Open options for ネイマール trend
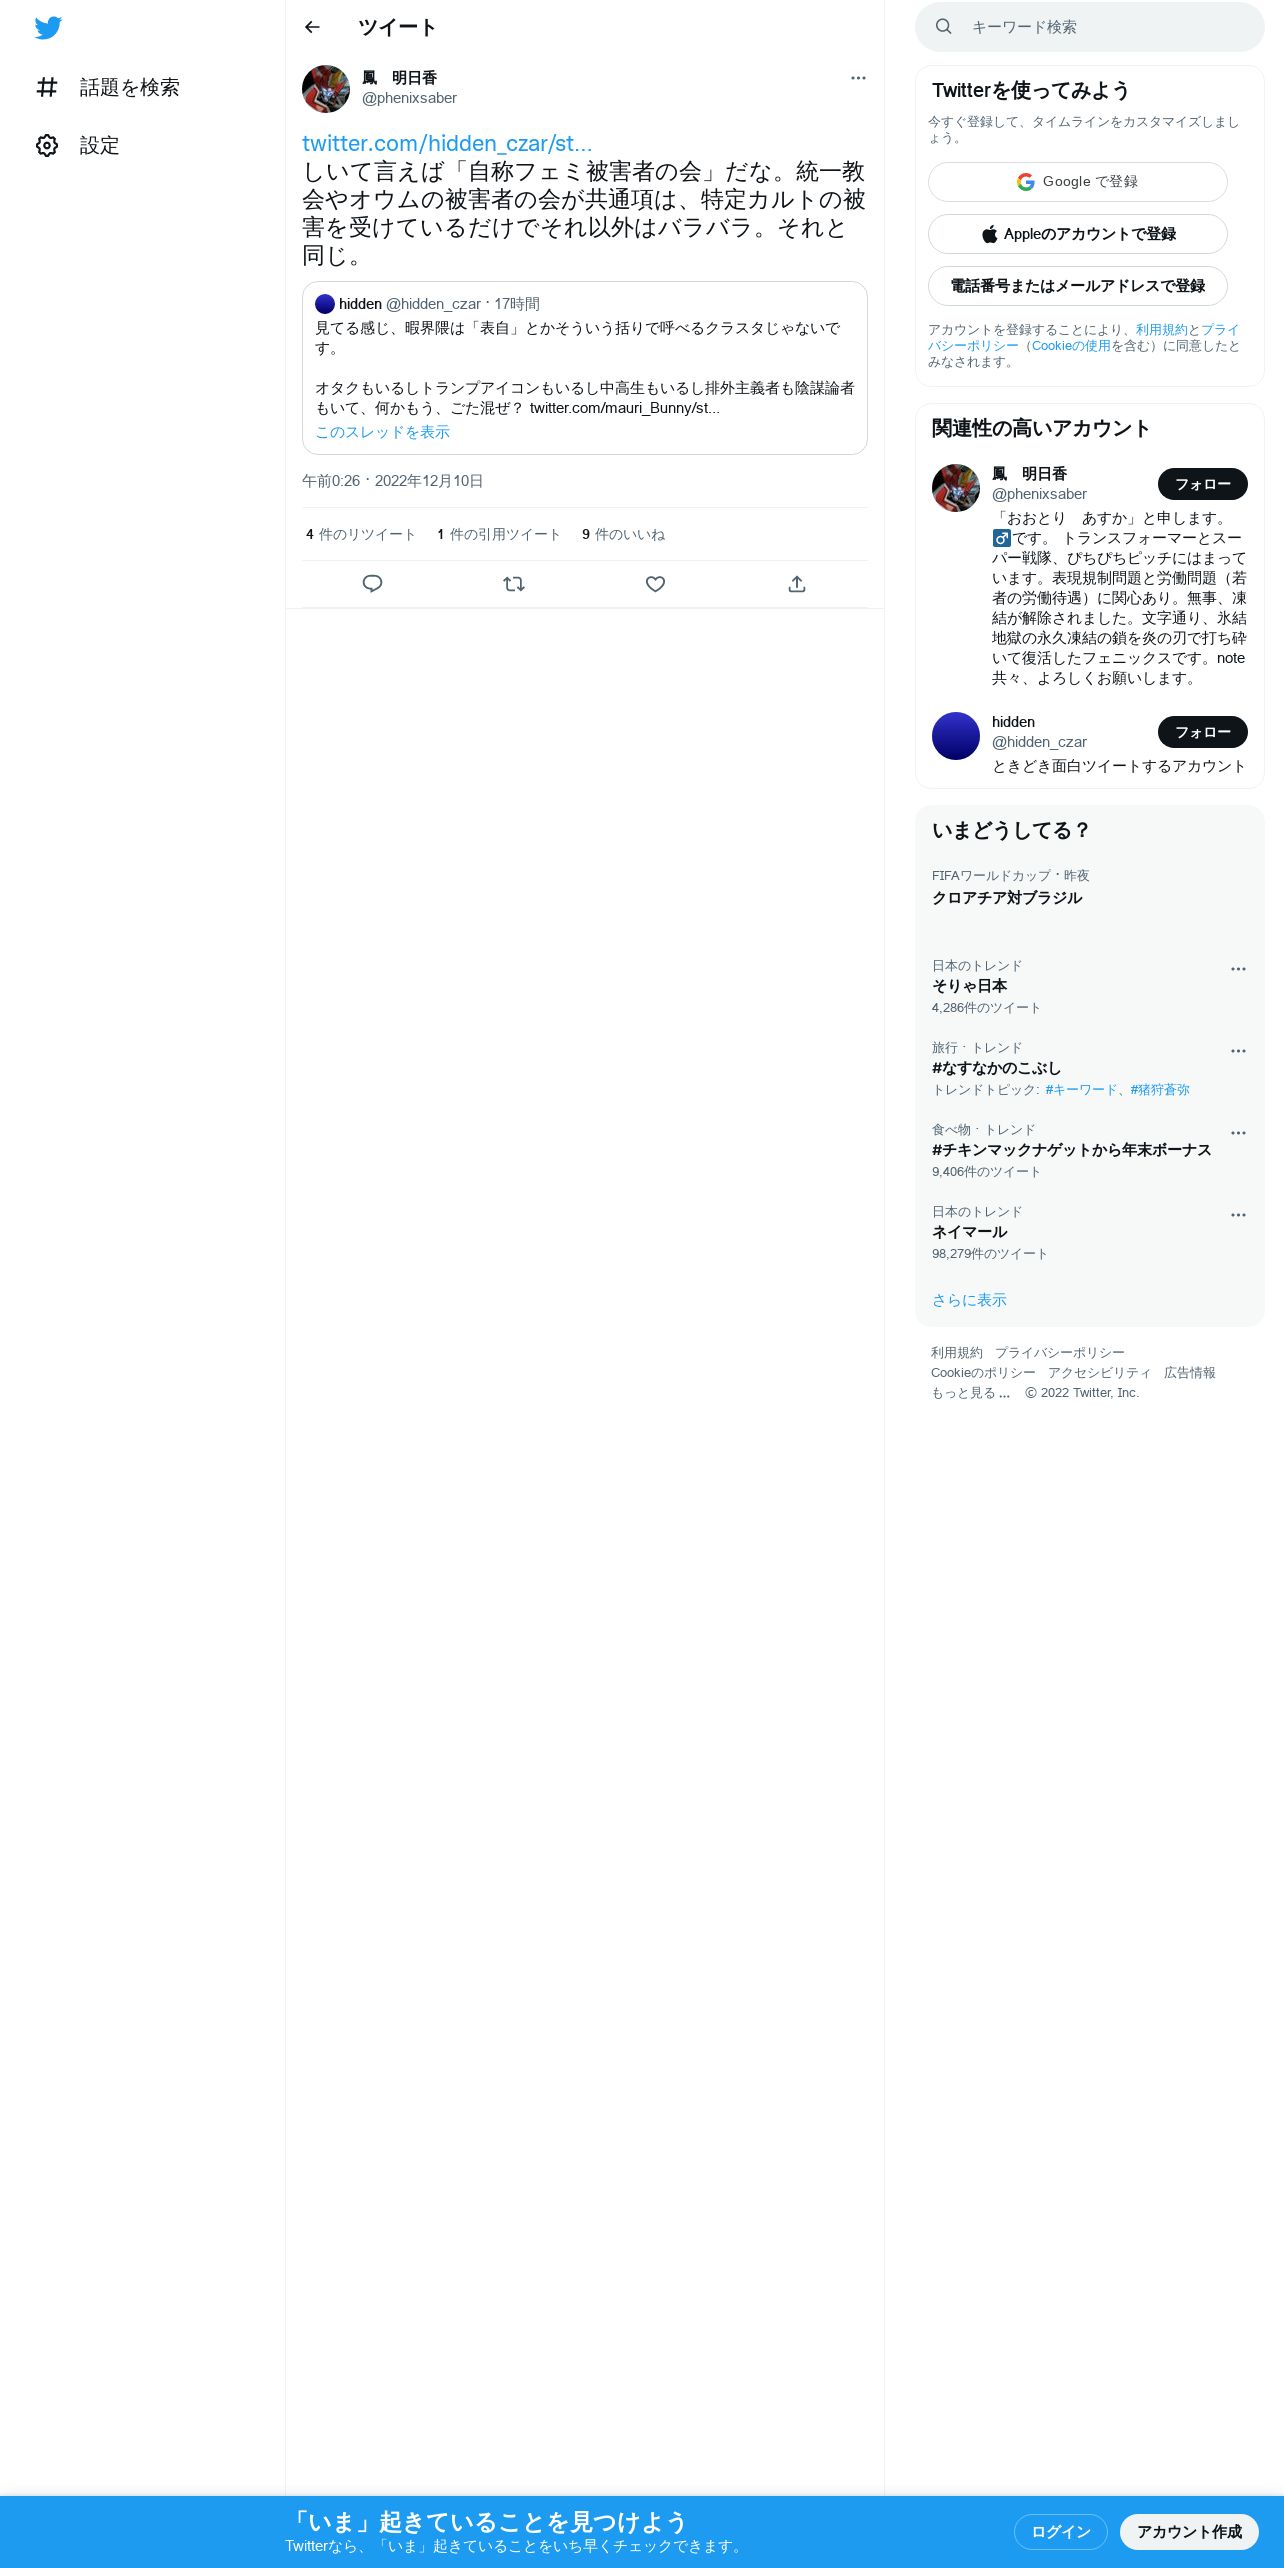The width and height of the screenshot is (1284, 2568). (1238, 1215)
